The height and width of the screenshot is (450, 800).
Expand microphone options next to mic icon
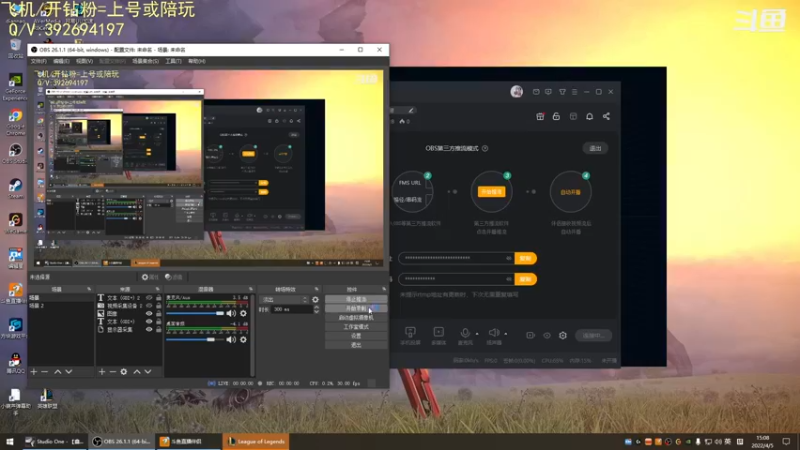pyautogui.click(x=477, y=334)
